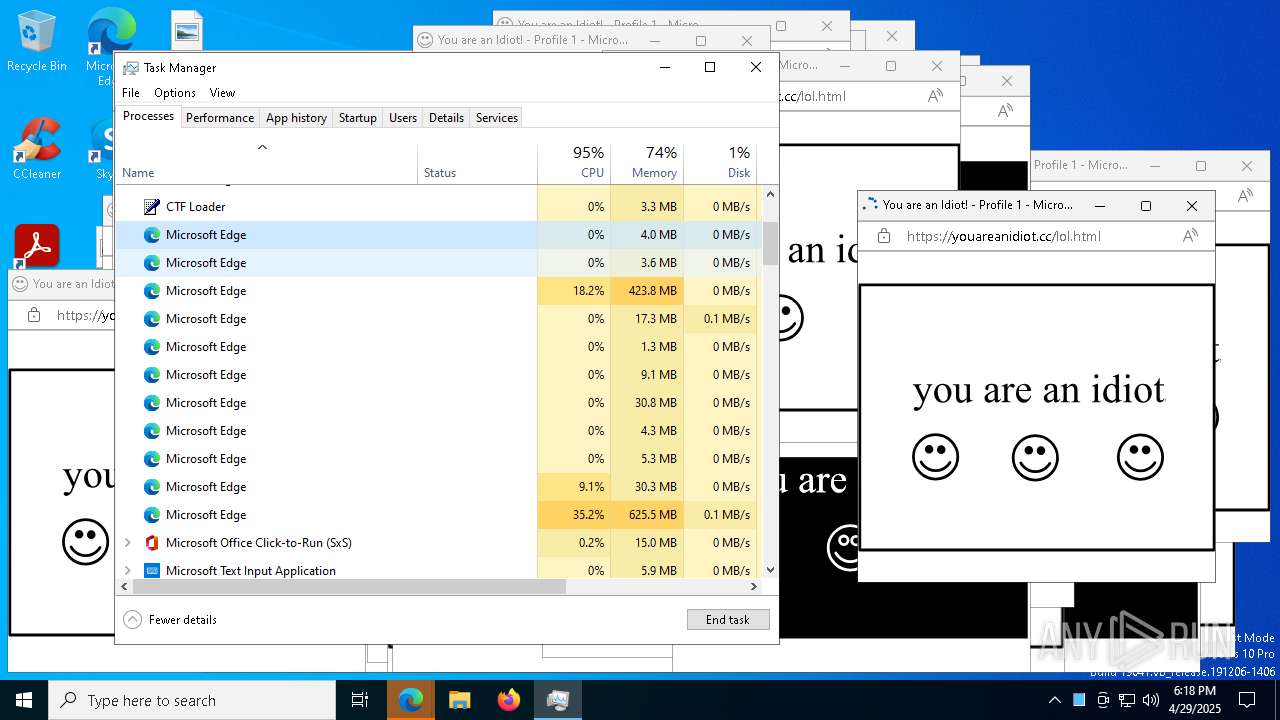Select the Microsoft Edge row using 30.3 MB
Viewport: 1280px width, 720px height.
point(439,487)
